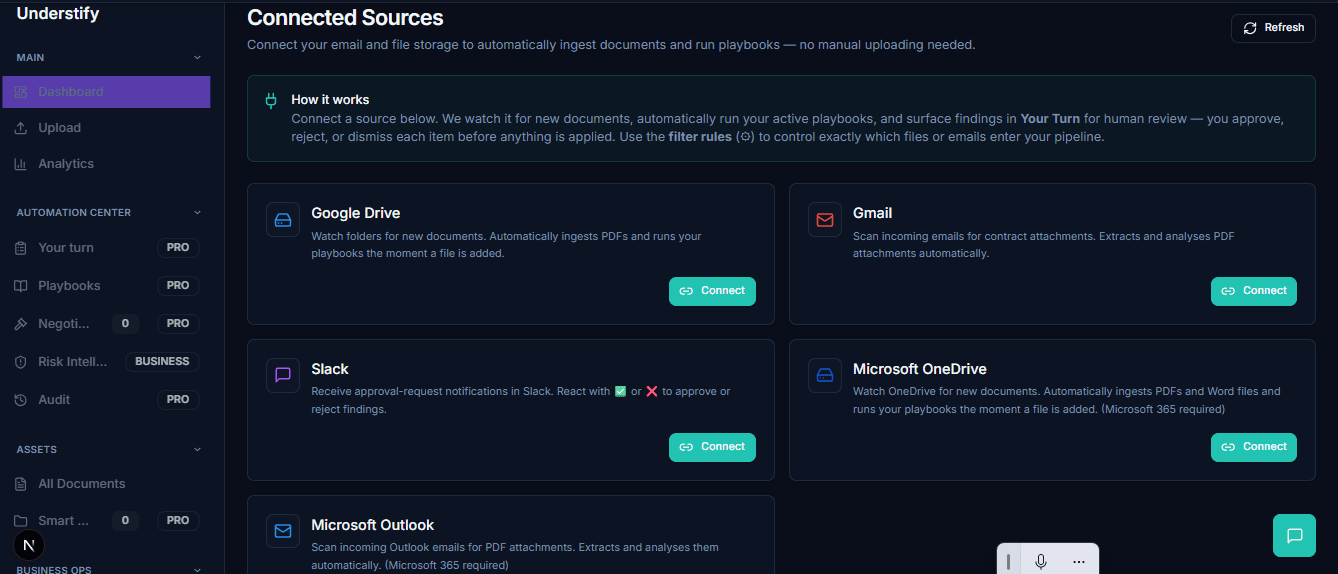Click the Upload arrow icon
1338x574 pixels.
[x=20, y=128]
